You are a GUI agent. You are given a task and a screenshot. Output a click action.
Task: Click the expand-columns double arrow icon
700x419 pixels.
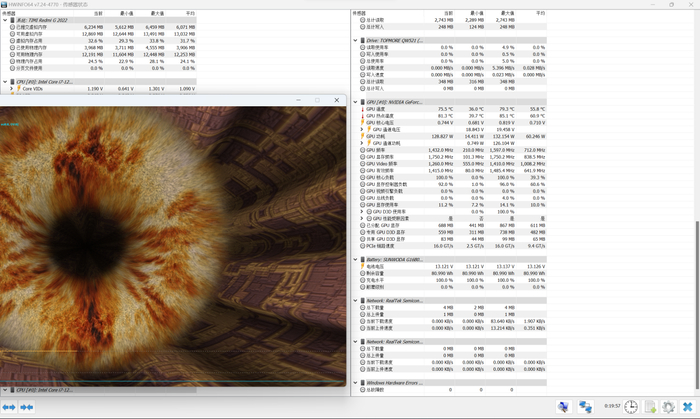(8, 407)
